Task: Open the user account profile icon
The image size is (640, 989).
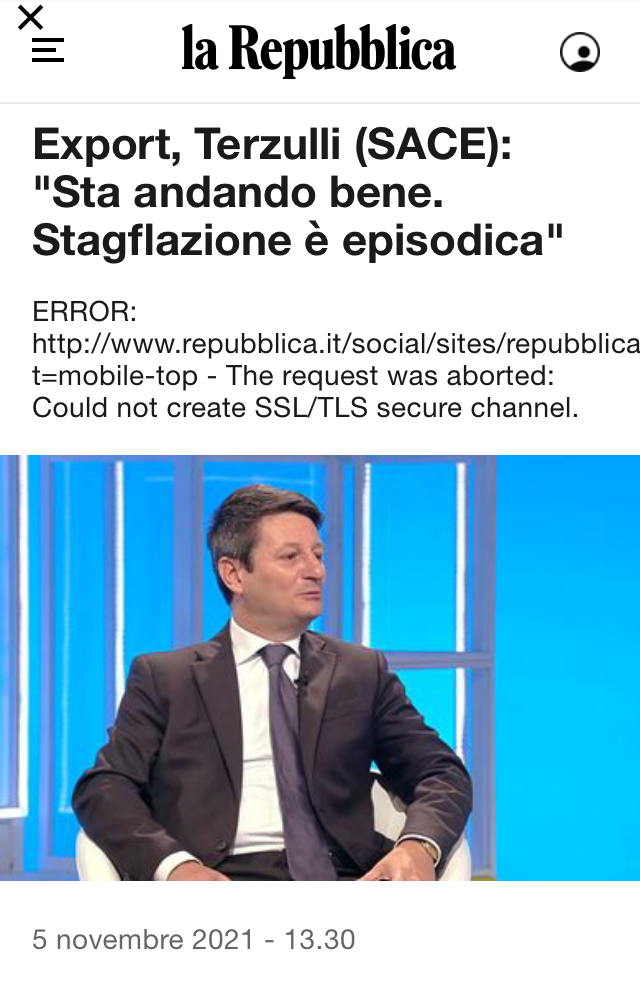Action: tap(579, 52)
